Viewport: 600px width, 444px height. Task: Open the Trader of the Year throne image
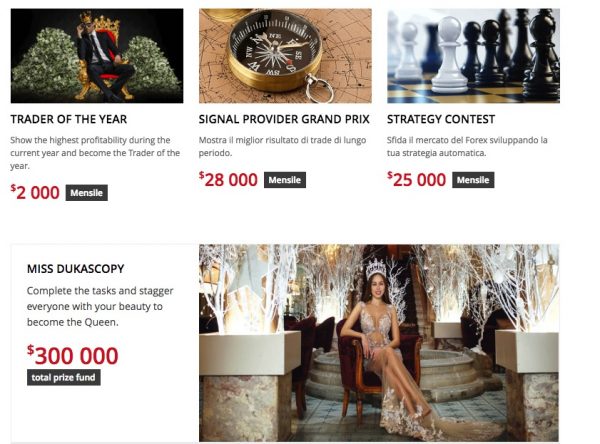tap(97, 56)
